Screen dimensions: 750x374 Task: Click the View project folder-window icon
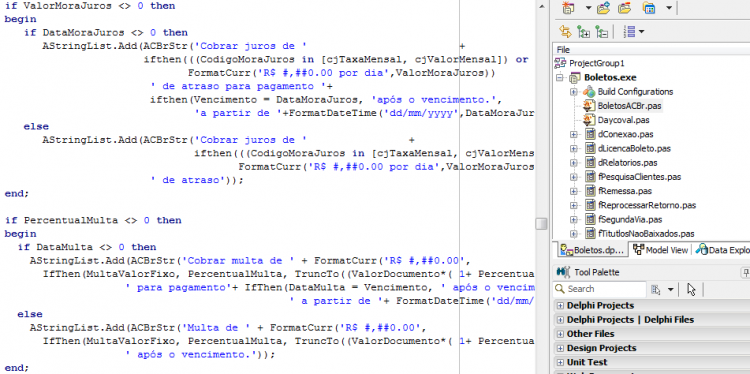(x=649, y=7)
